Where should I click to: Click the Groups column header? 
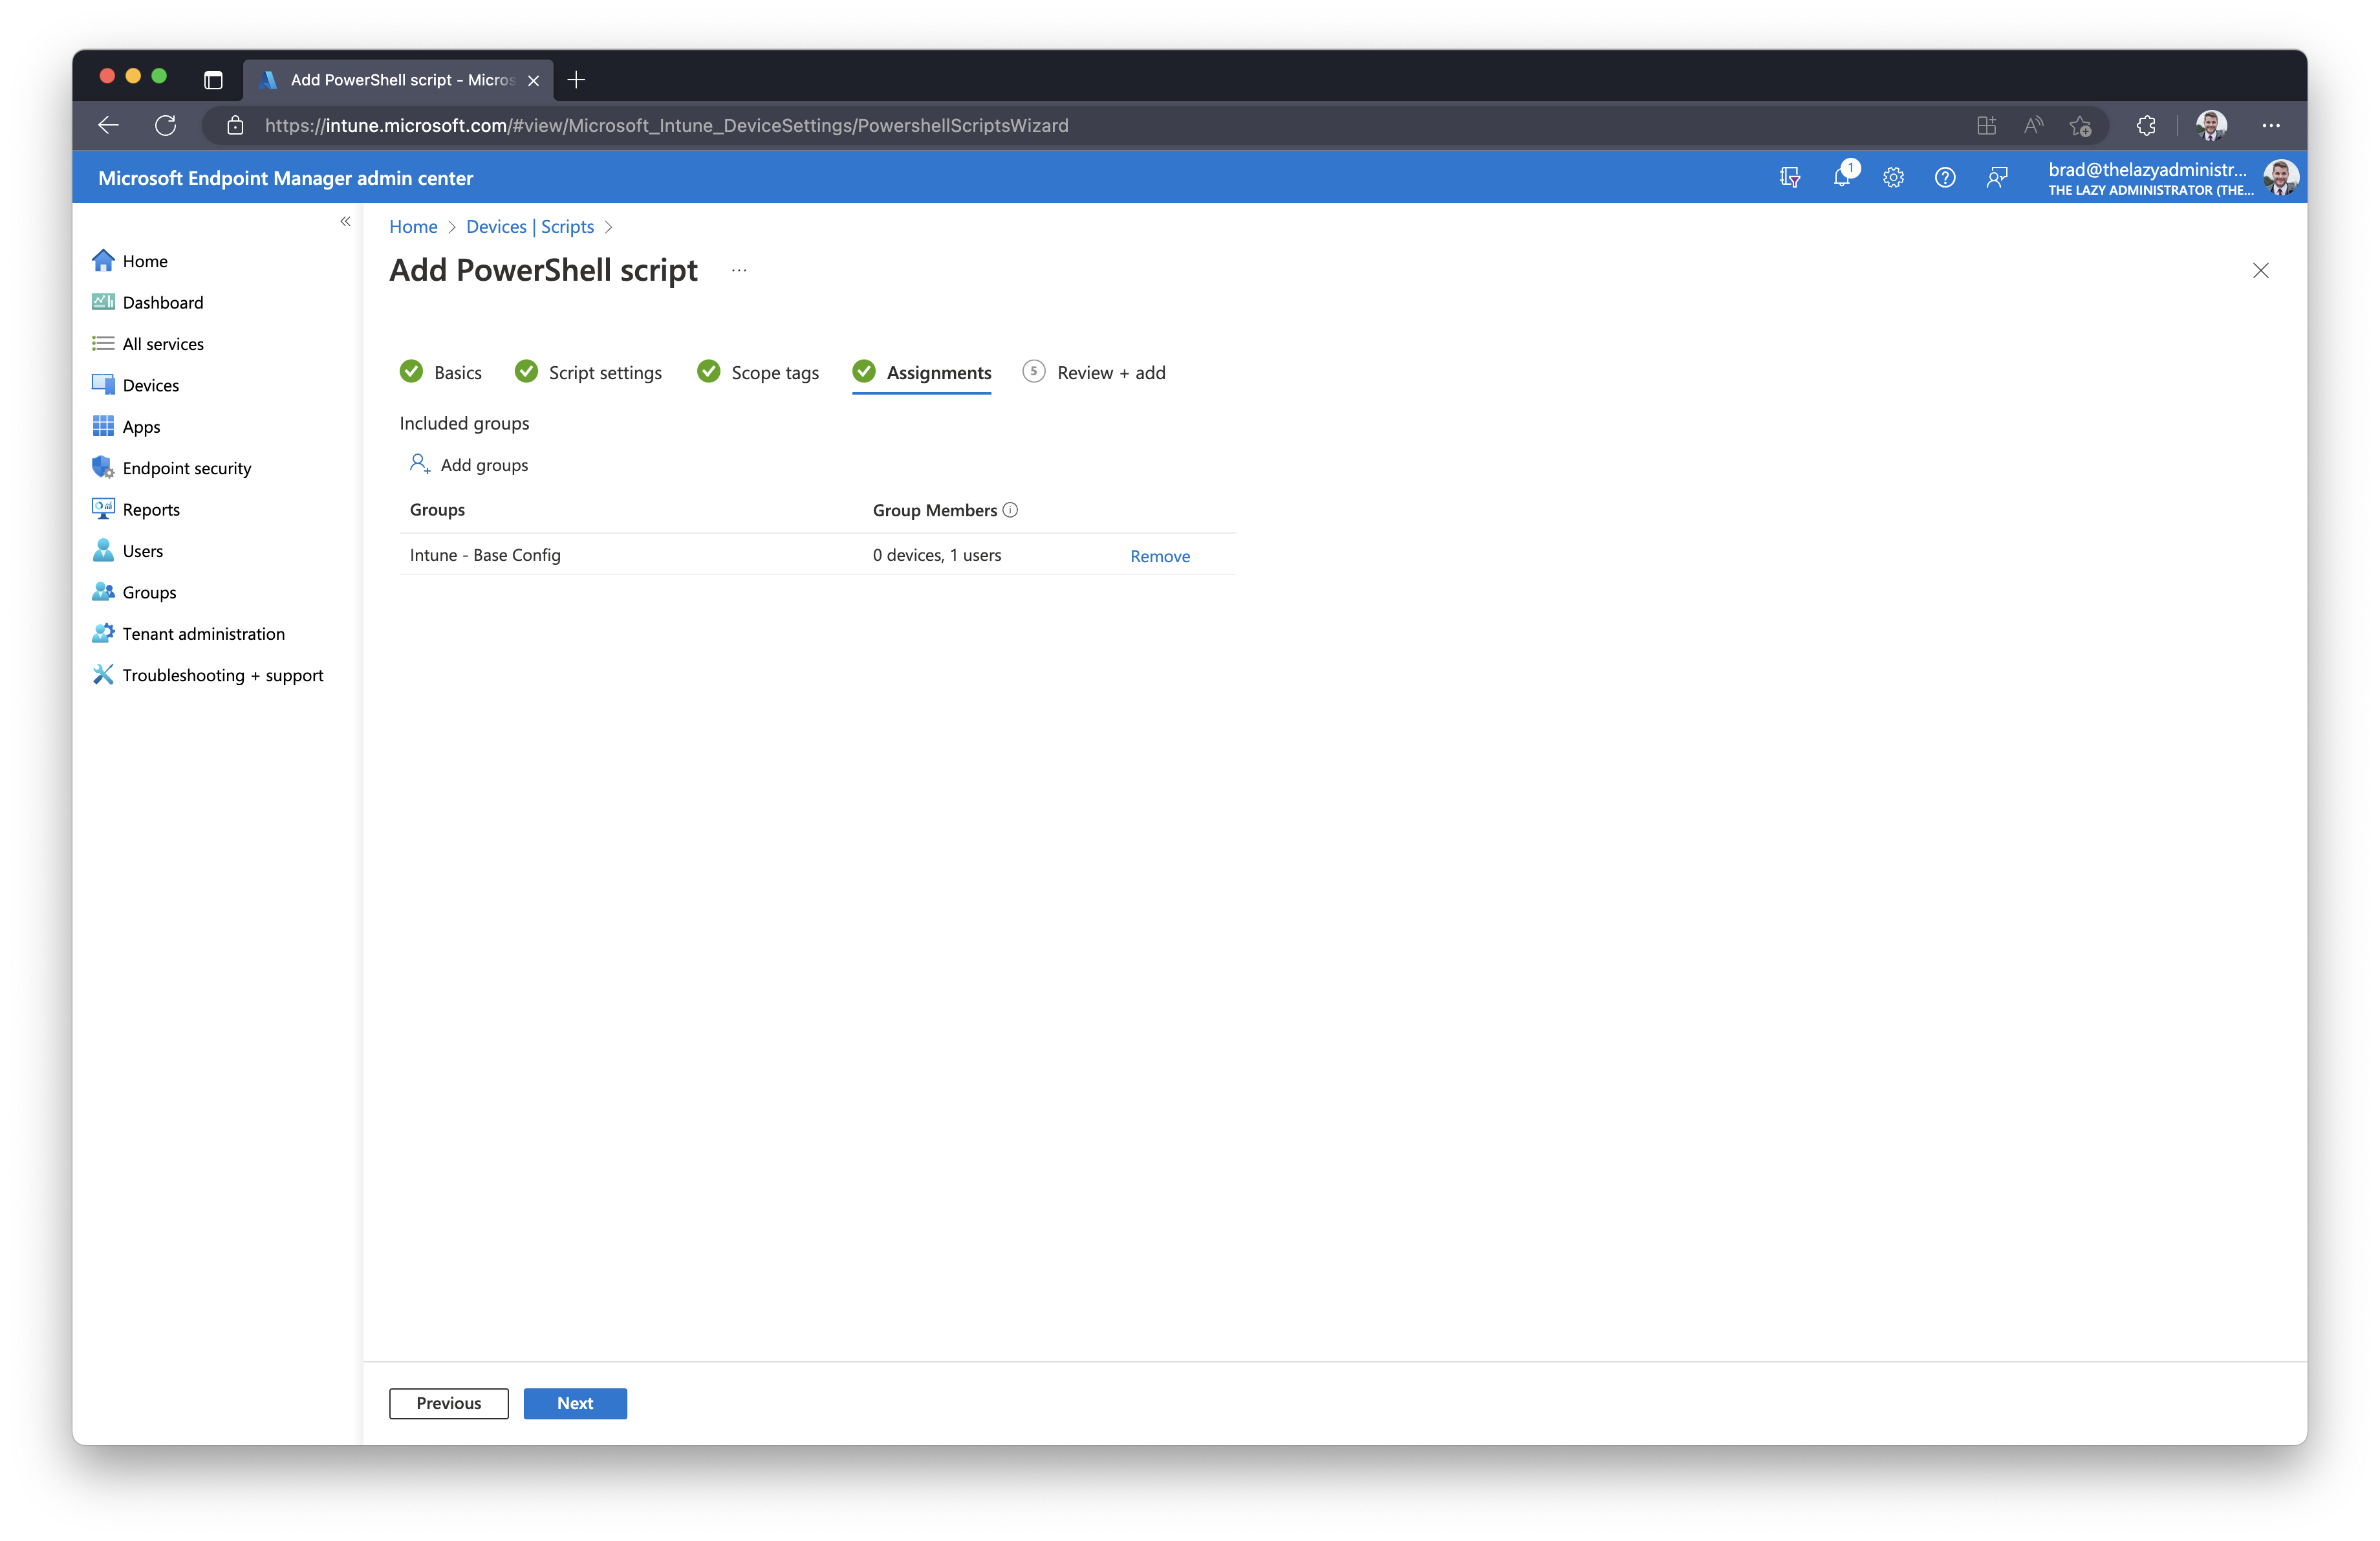(x=437, y=510)
